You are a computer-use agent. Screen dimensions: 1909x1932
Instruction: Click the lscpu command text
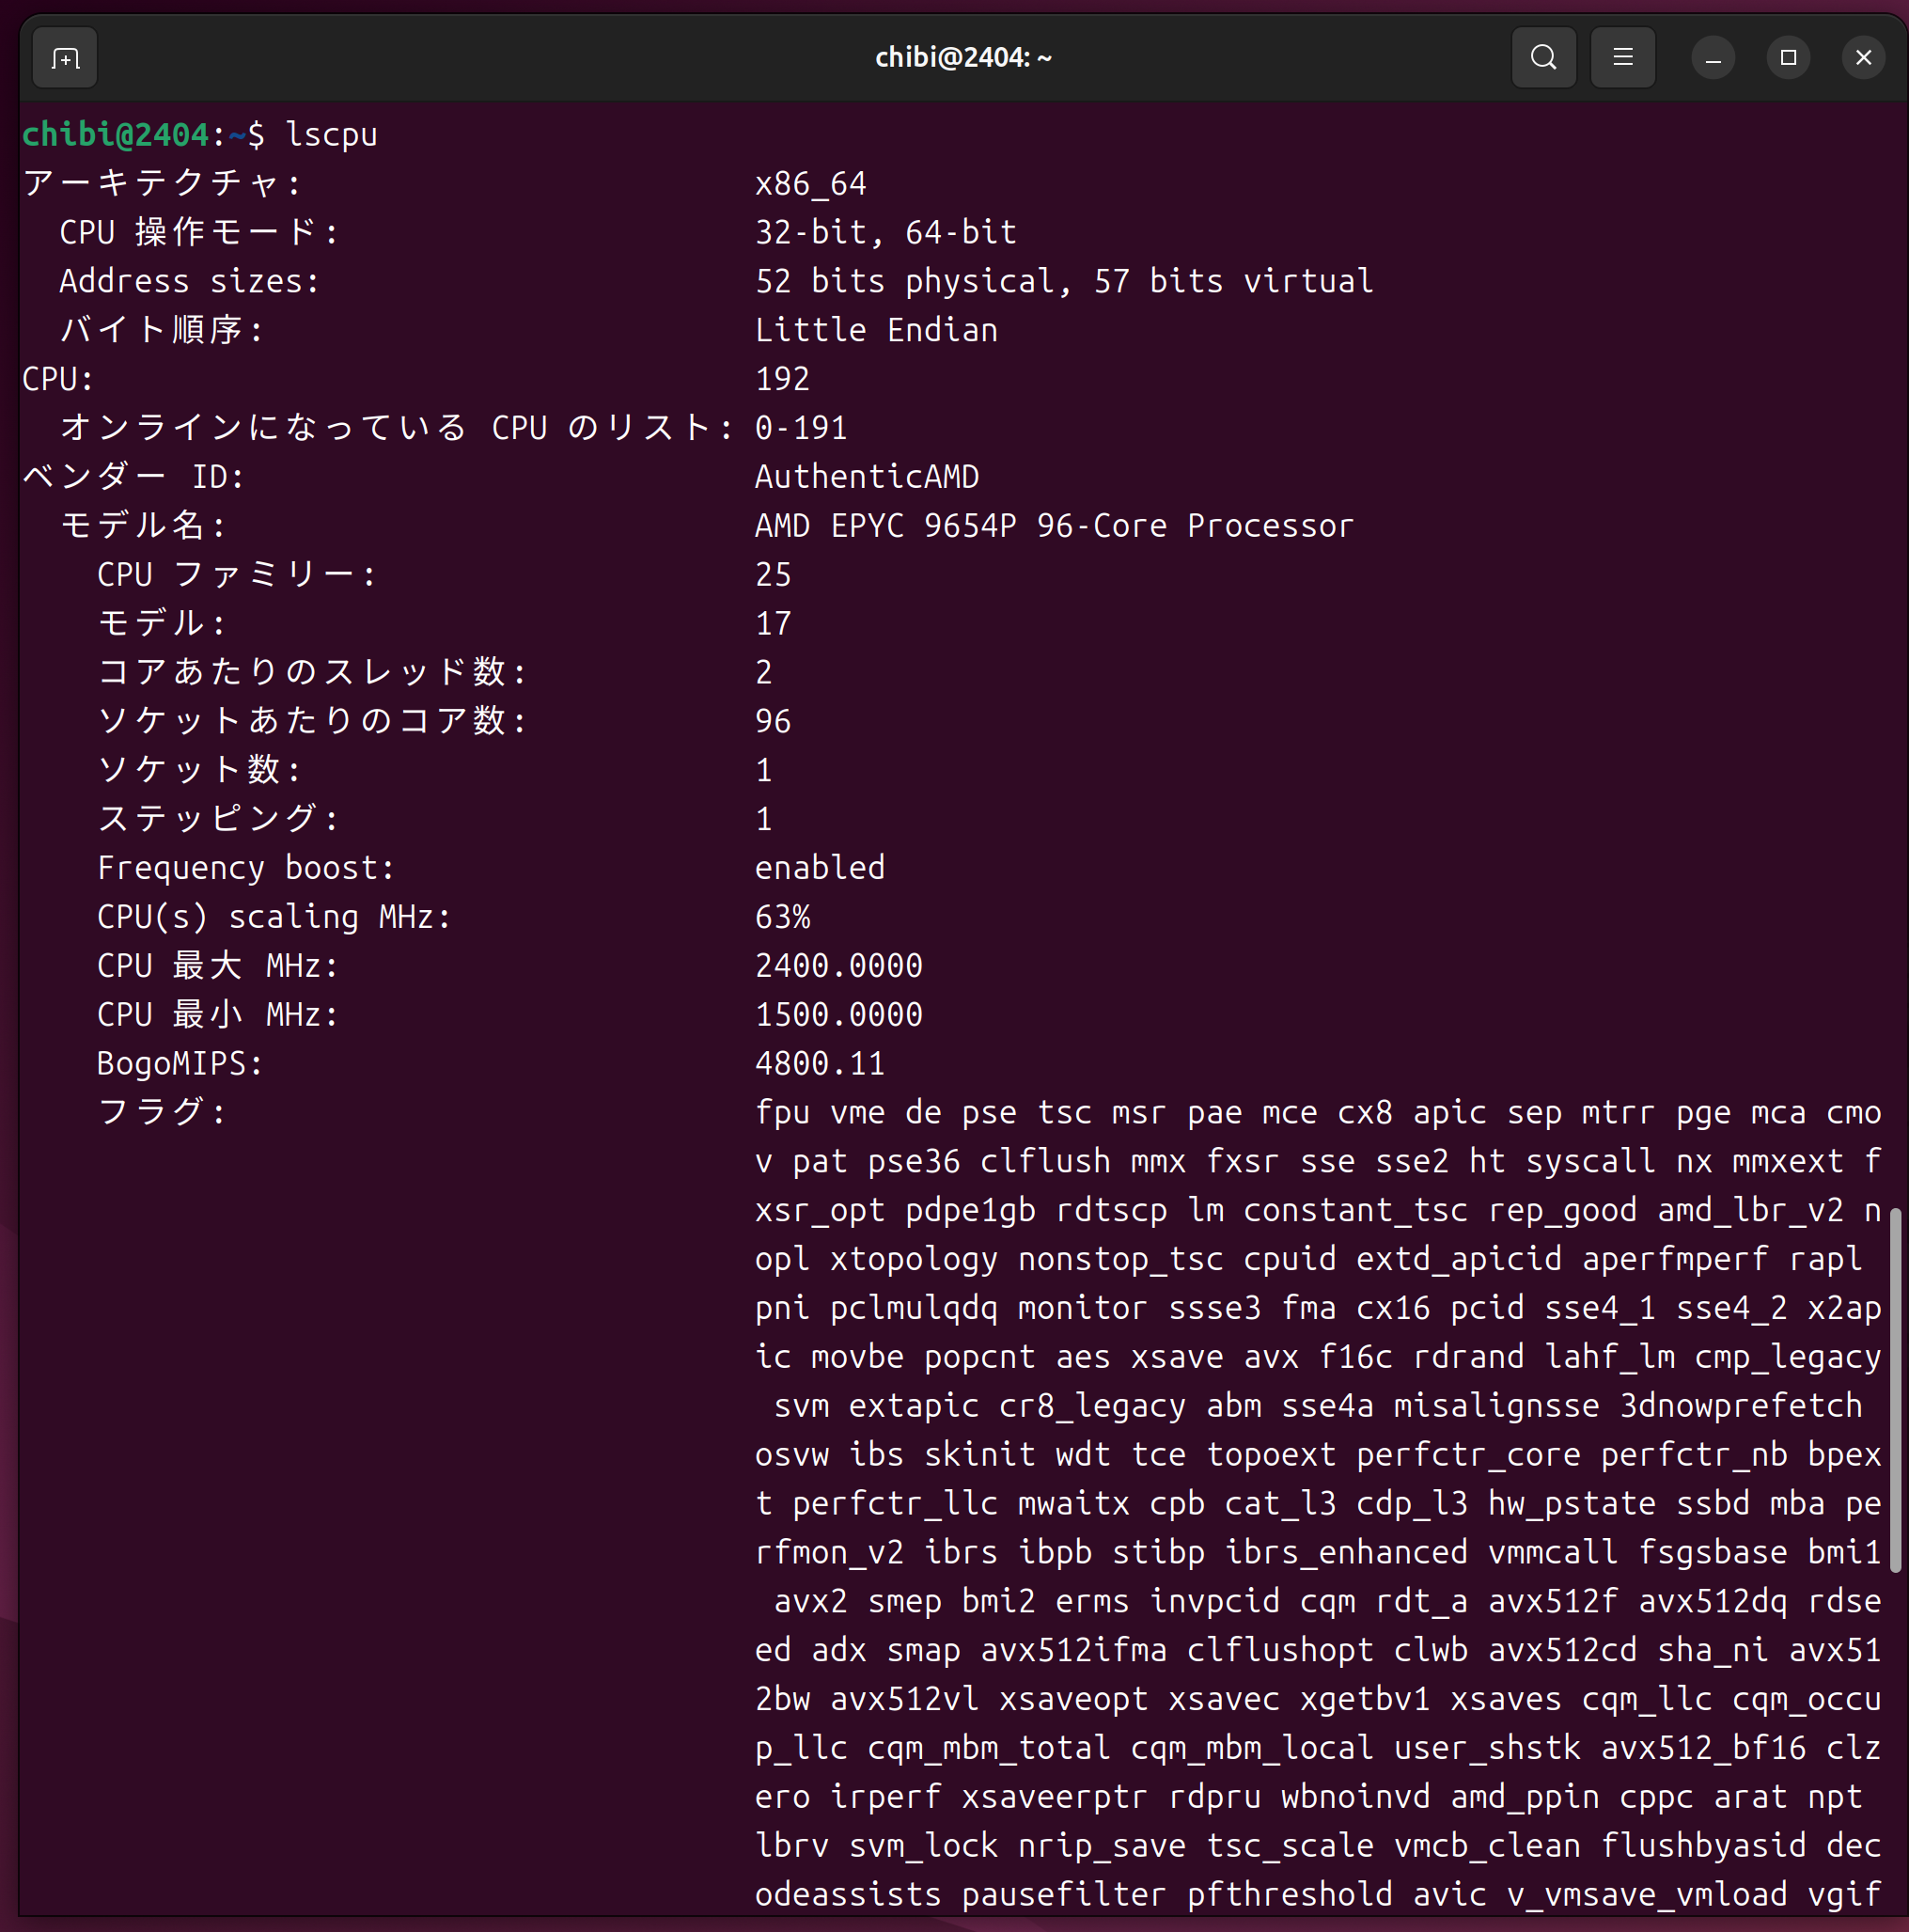[x=331, y=134]
